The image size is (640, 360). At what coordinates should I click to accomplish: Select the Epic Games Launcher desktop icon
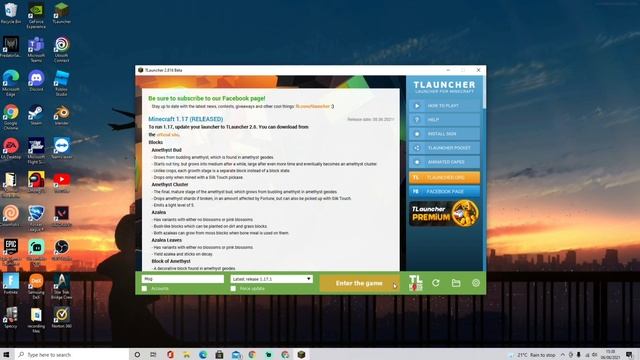pyautogui.click(x=11, y=253)
